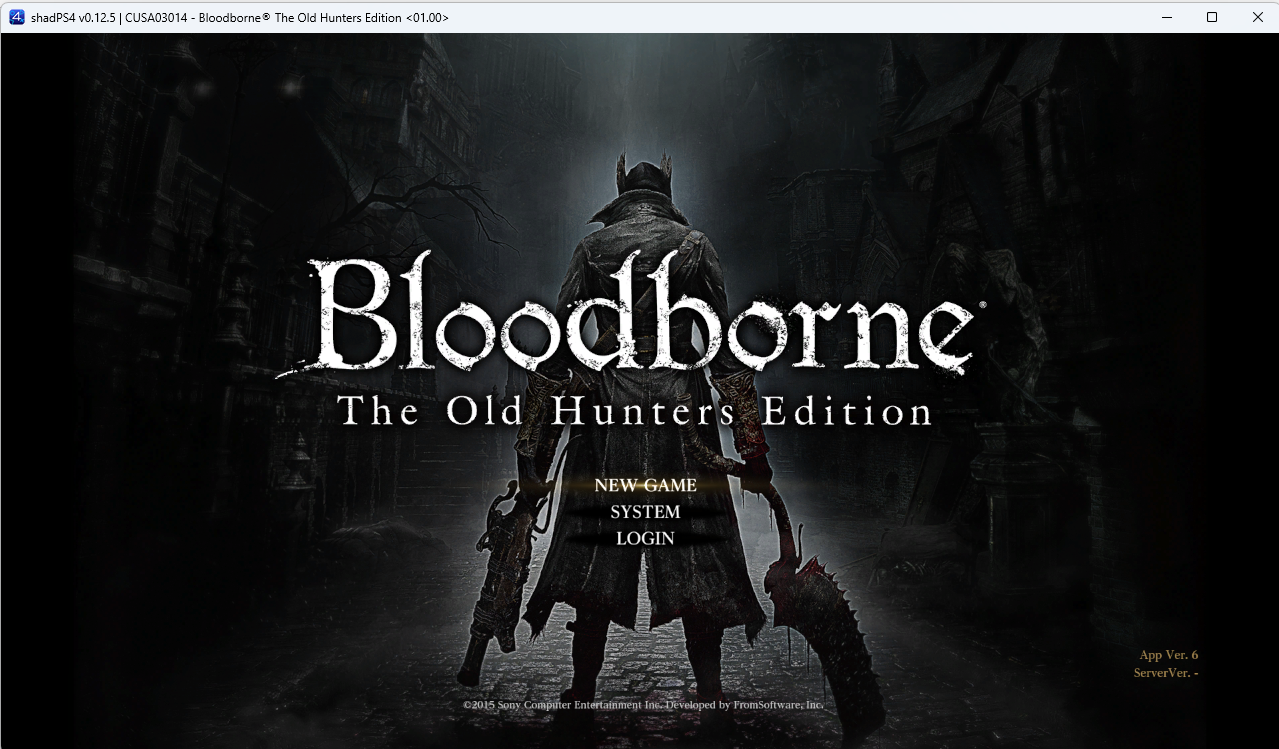Click the shadPS4 v0.12.5 window title text
This screenshot has width=1279, height=749.
click(240, 17)
